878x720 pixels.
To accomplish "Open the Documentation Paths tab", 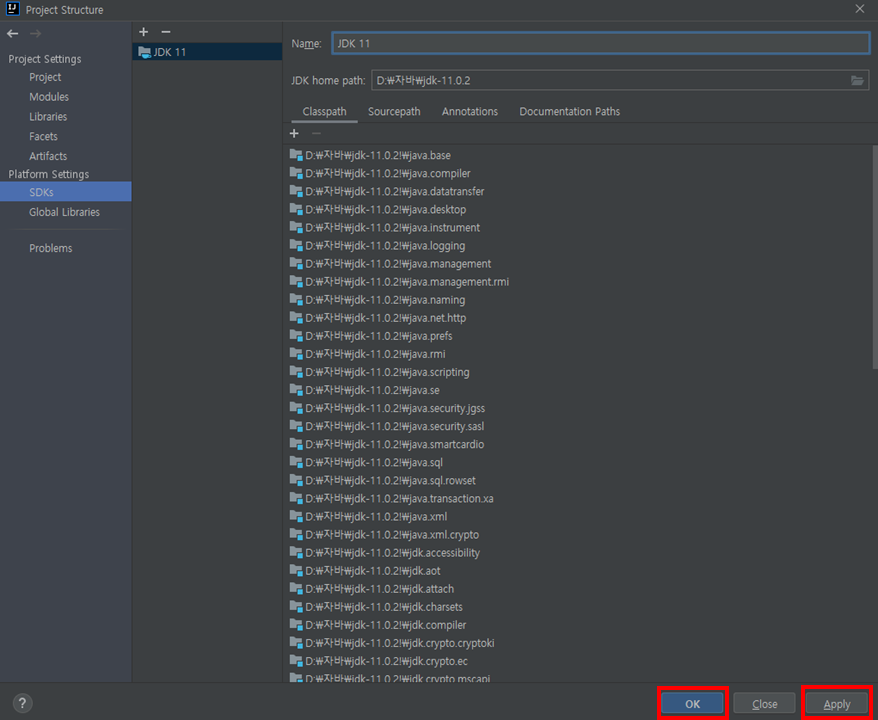I will [569, 111].
